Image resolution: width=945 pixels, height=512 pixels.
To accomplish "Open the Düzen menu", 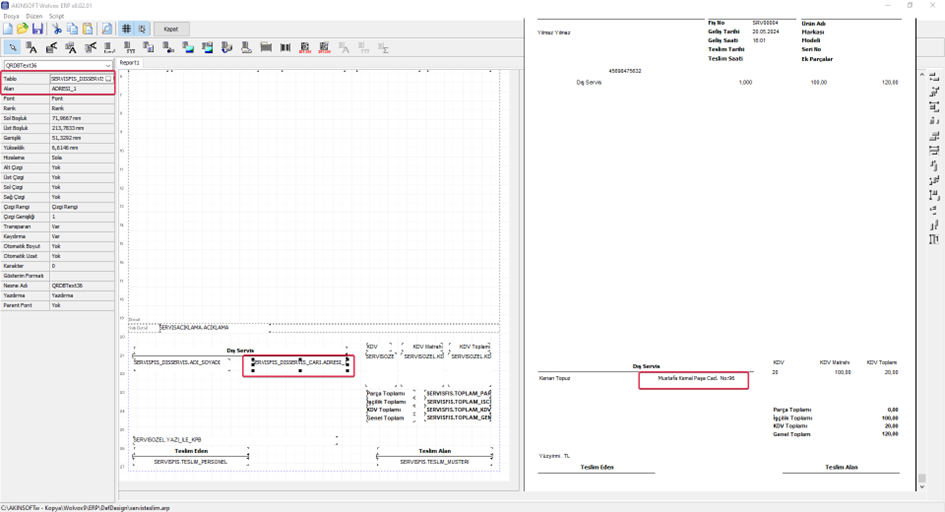I will click(34, 16).
